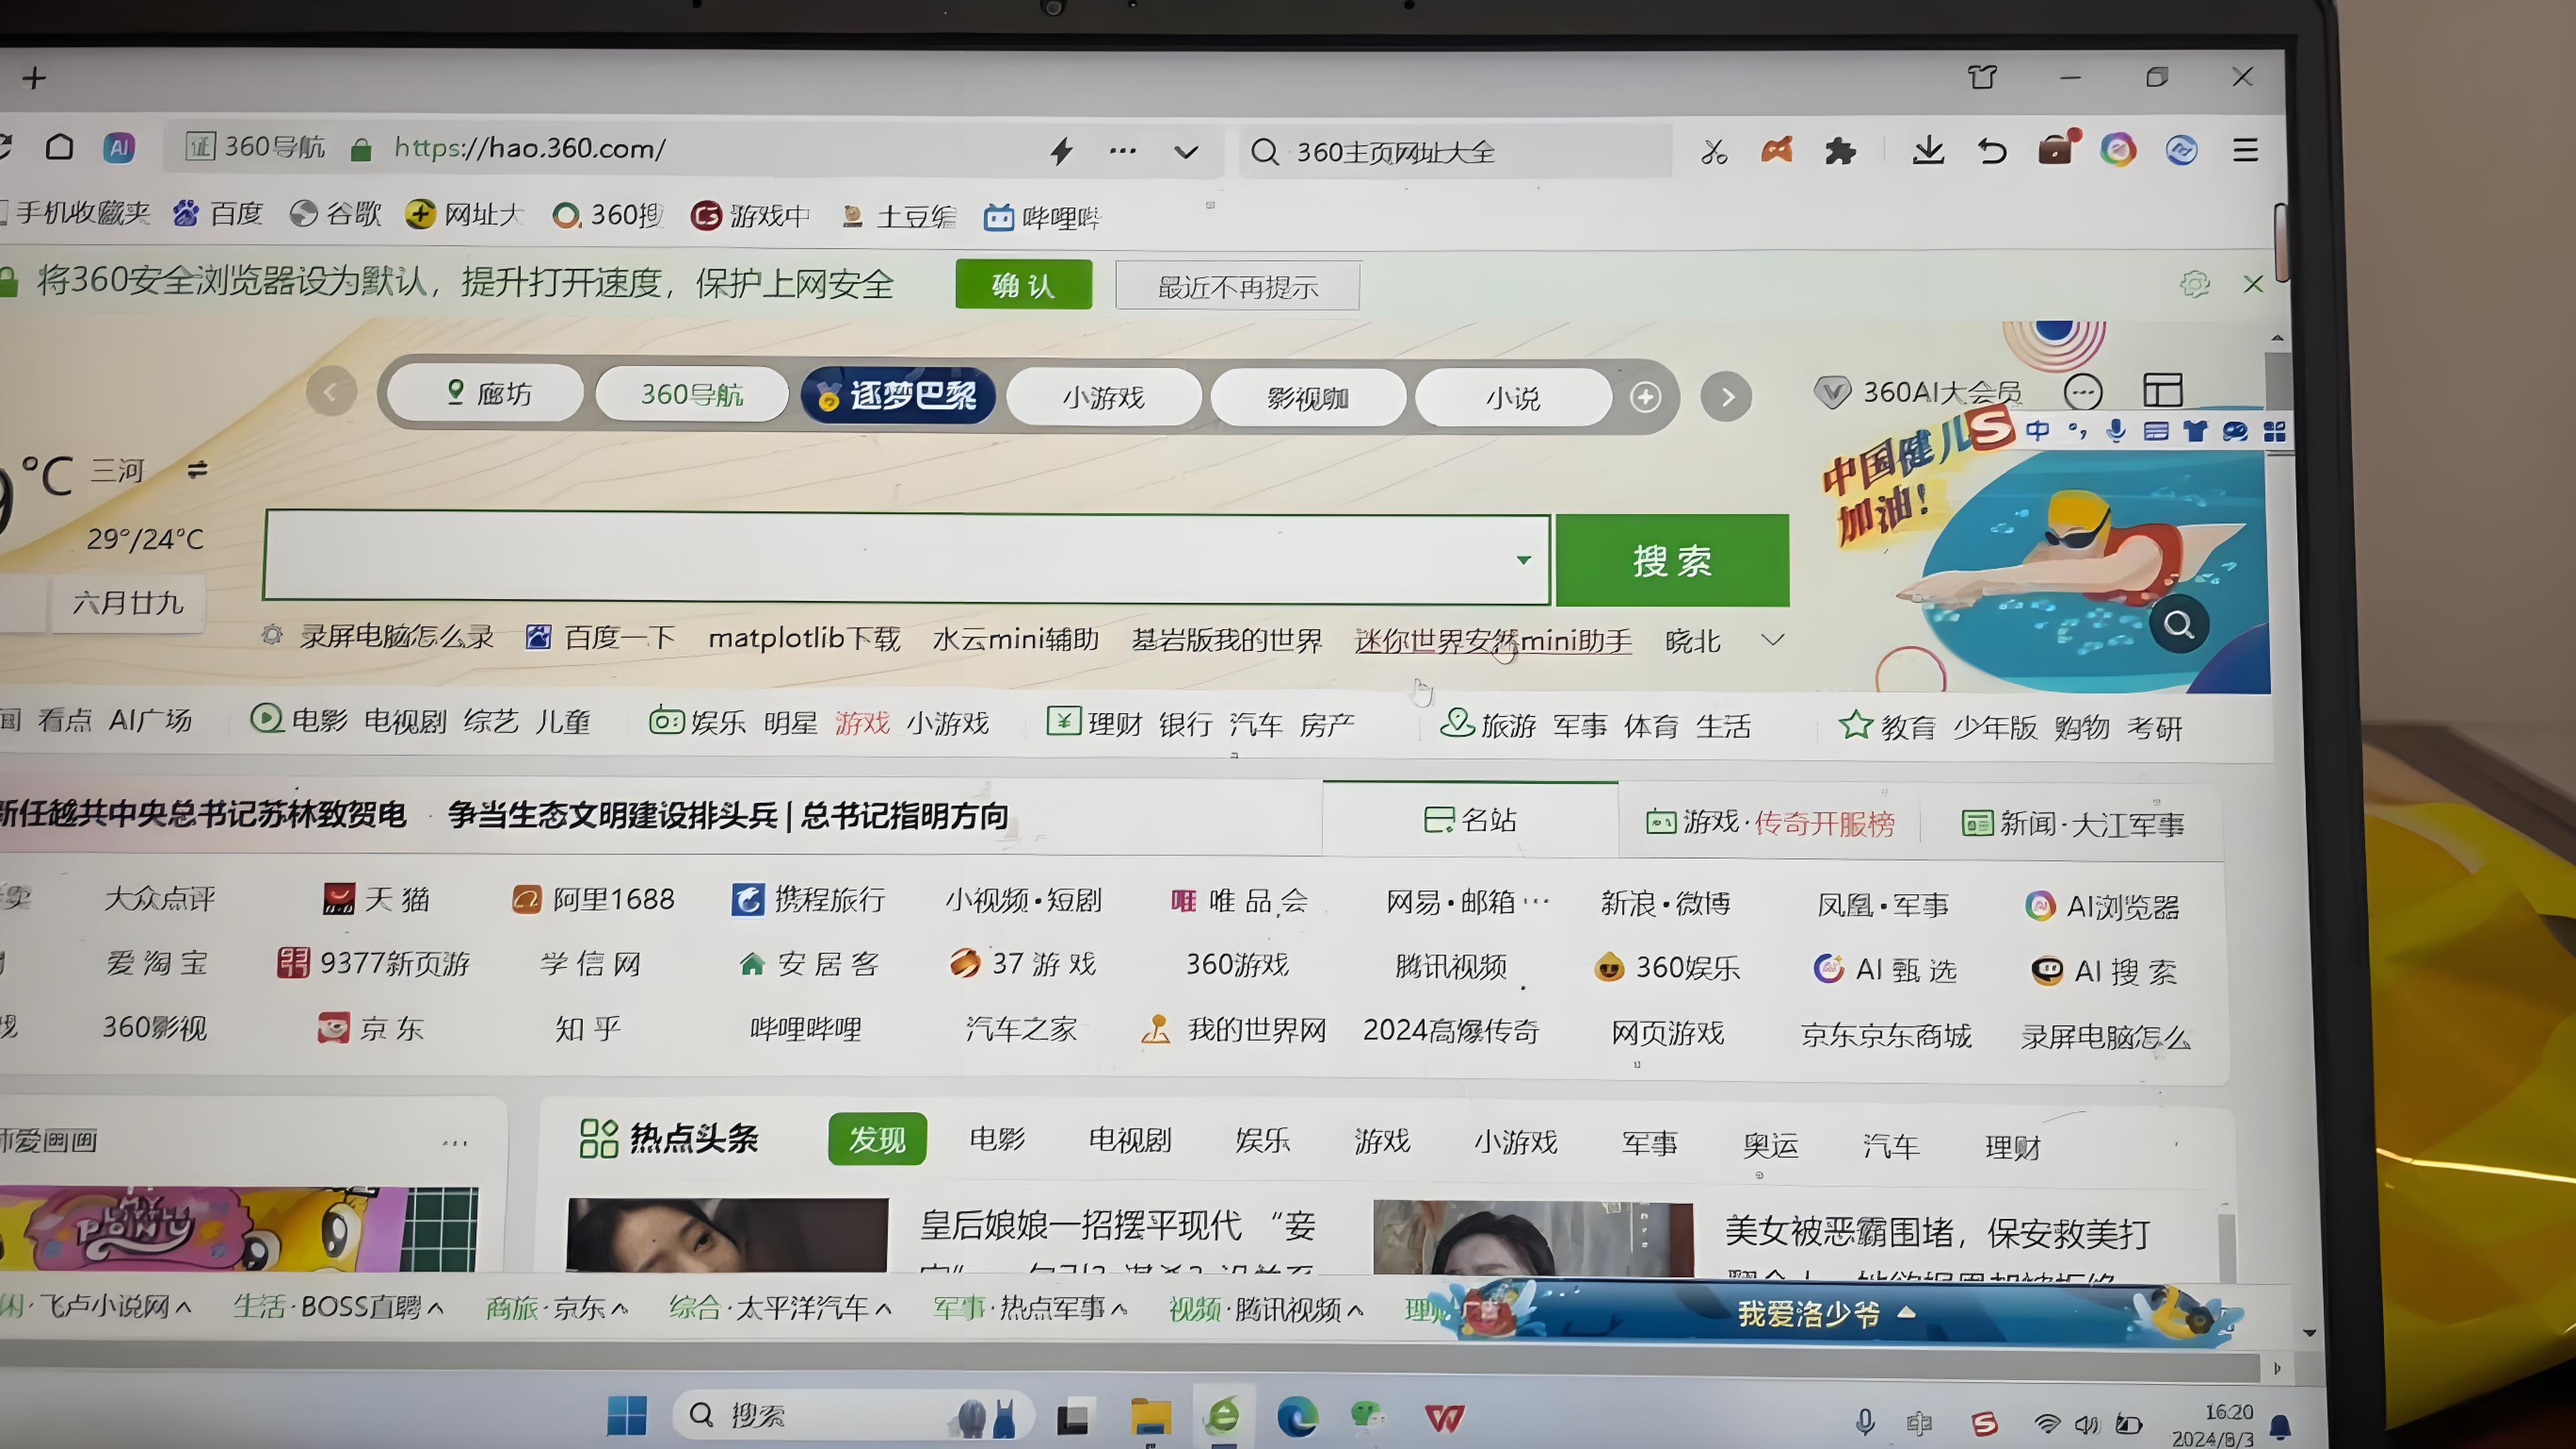The width and height of the screenshot is (2576, 1449).
Task: Open the extensions puzzle-piece icon
Action: (x=1840, y=150)
